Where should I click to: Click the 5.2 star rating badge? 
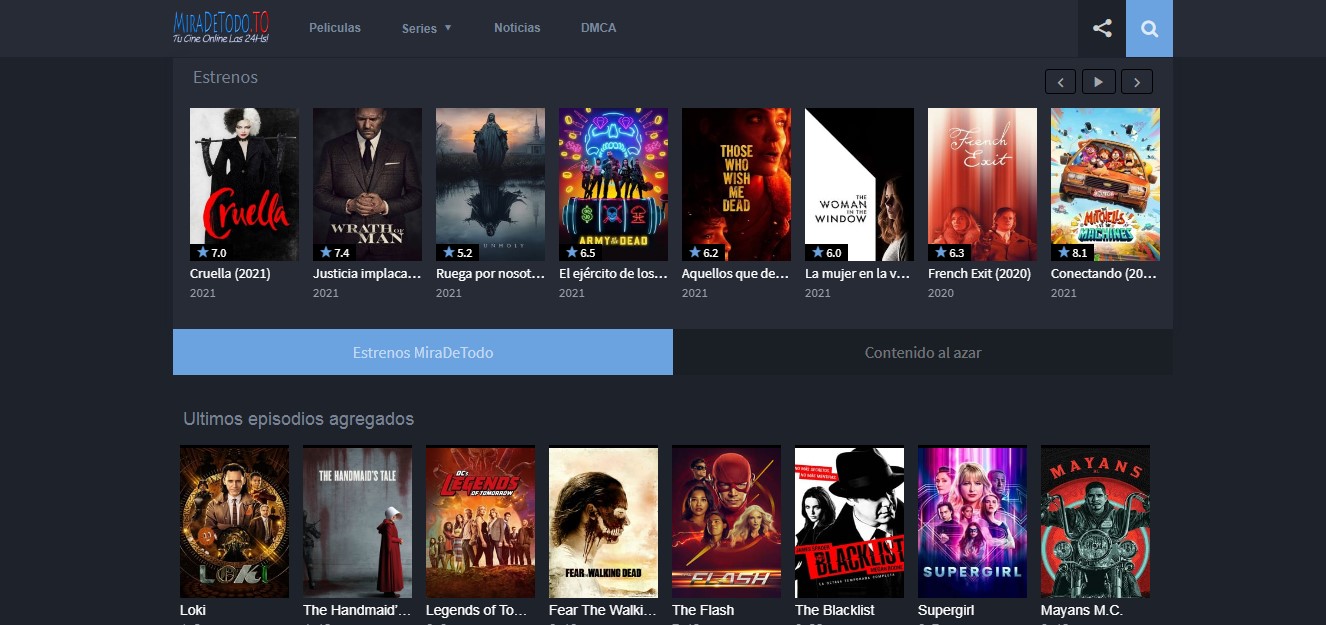coord(457,253)
